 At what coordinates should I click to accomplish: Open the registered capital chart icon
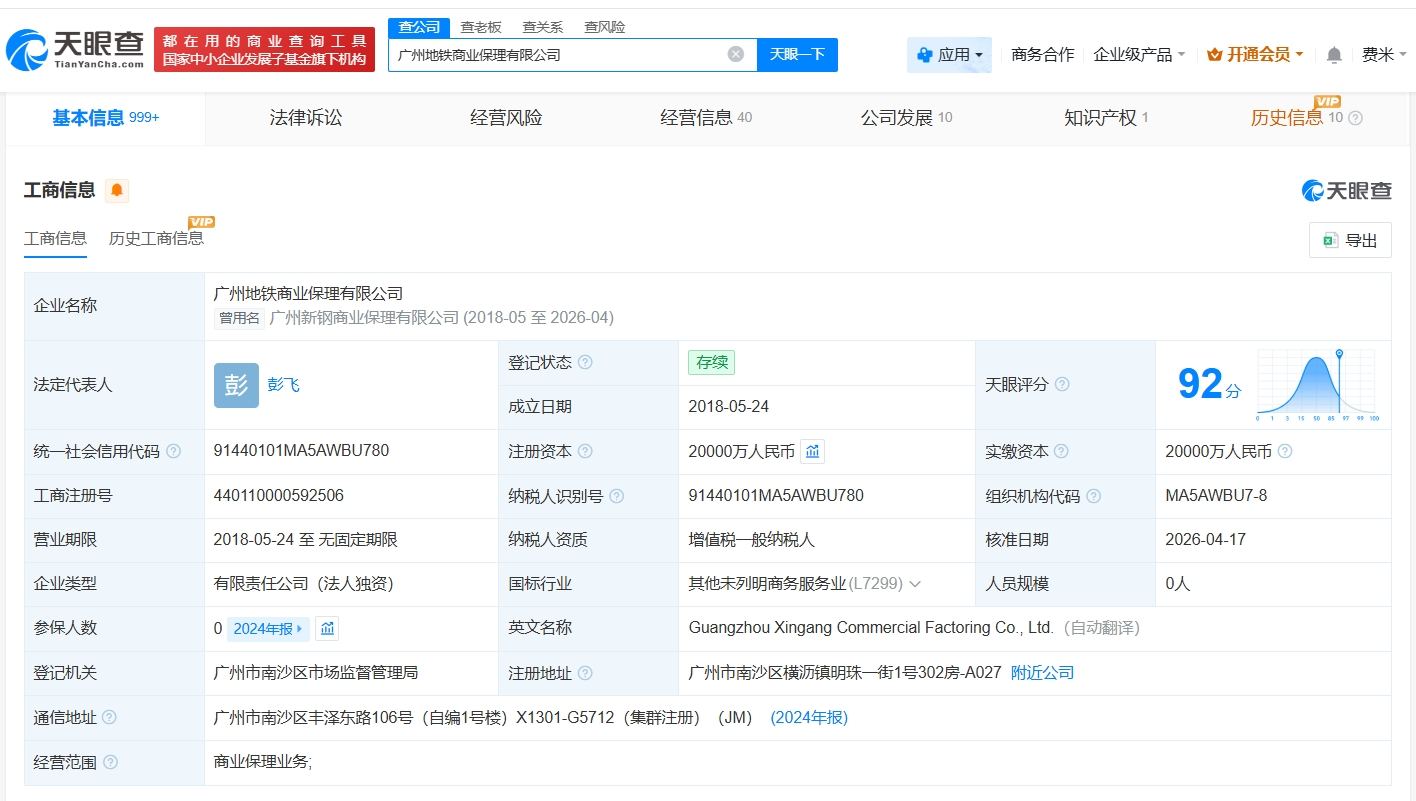point(813,452)
